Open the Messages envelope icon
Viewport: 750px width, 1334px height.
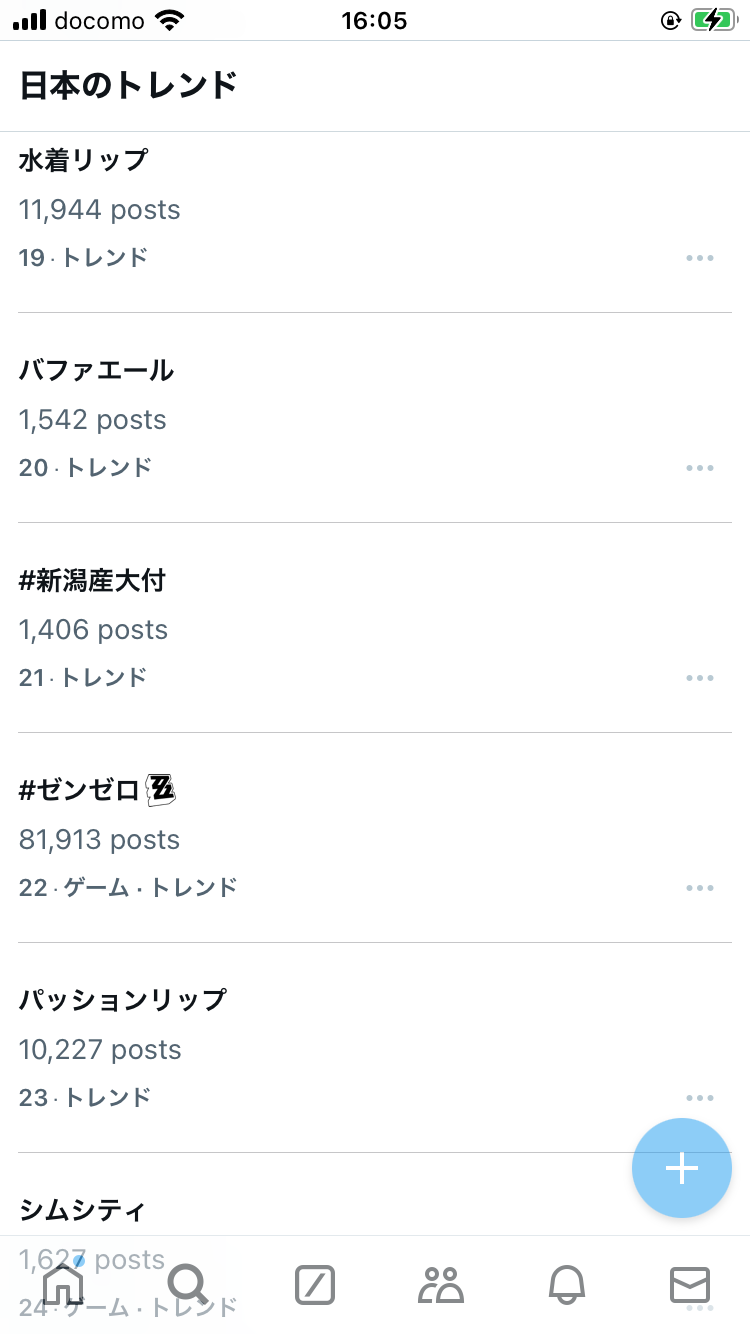pyautogui.click(x=690, y=1285)
